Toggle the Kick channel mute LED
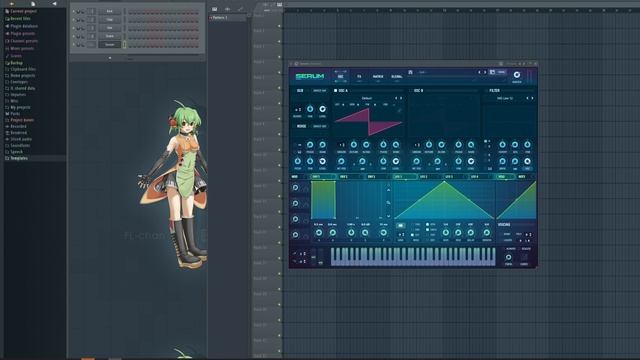This screenshot has width=640, height=360. tap(74, 11)
